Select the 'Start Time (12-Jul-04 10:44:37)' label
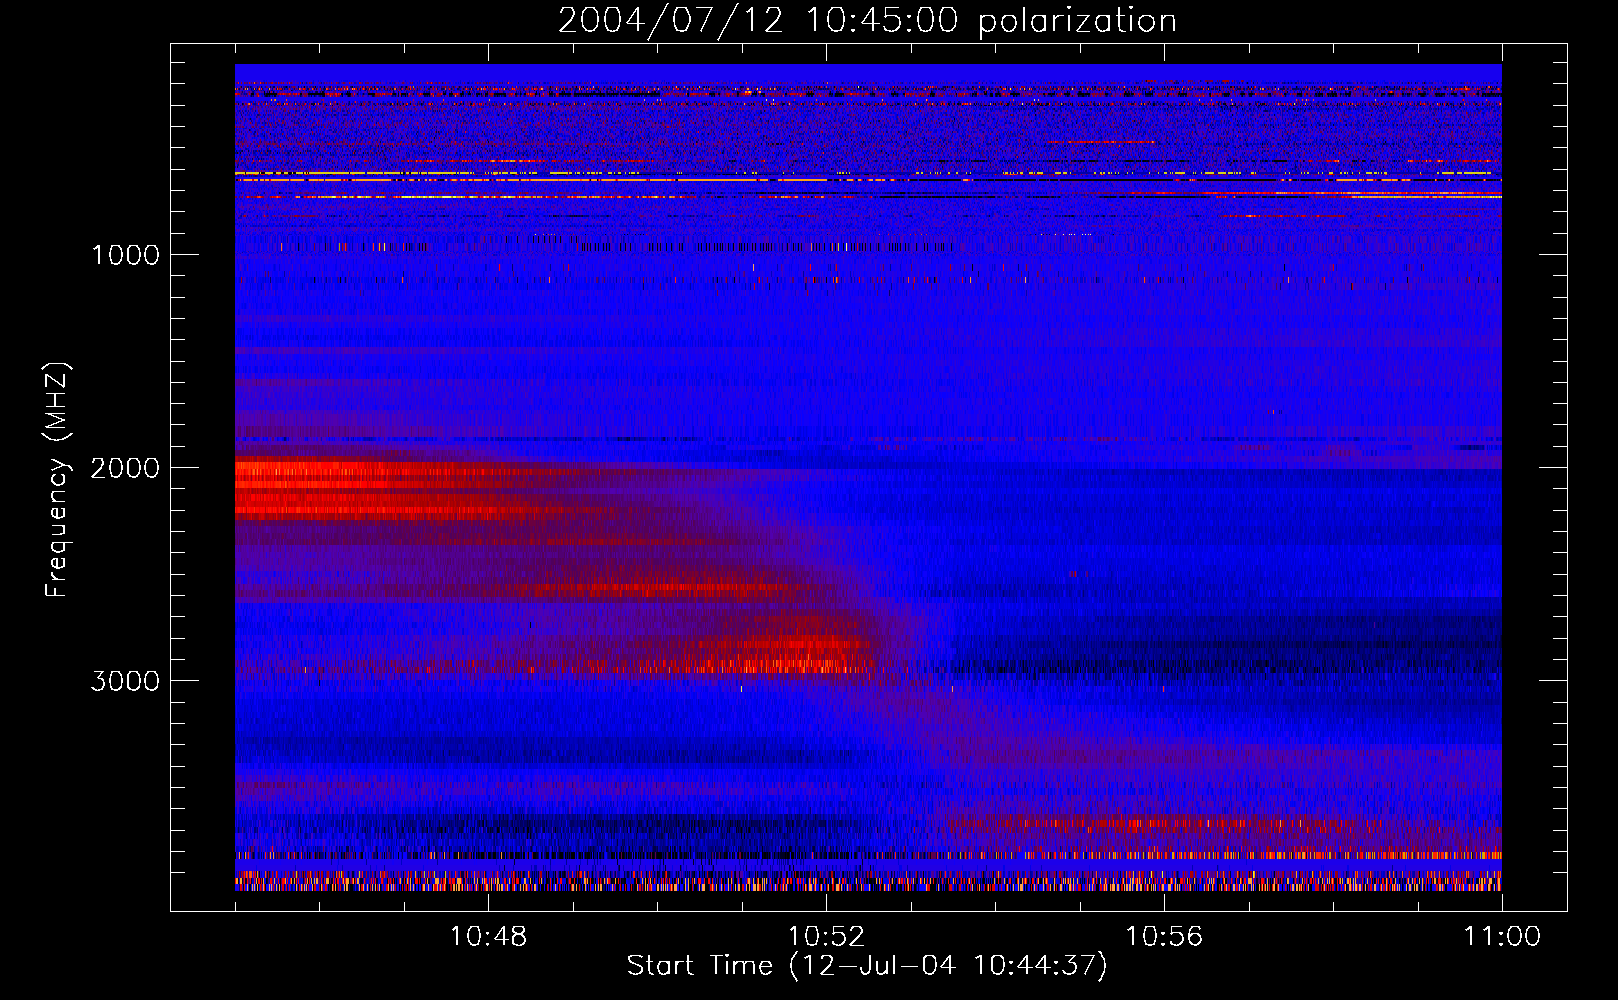The height and width of the screenshot is (1000, 1618). pyautogui.click(x=867, y=966)
